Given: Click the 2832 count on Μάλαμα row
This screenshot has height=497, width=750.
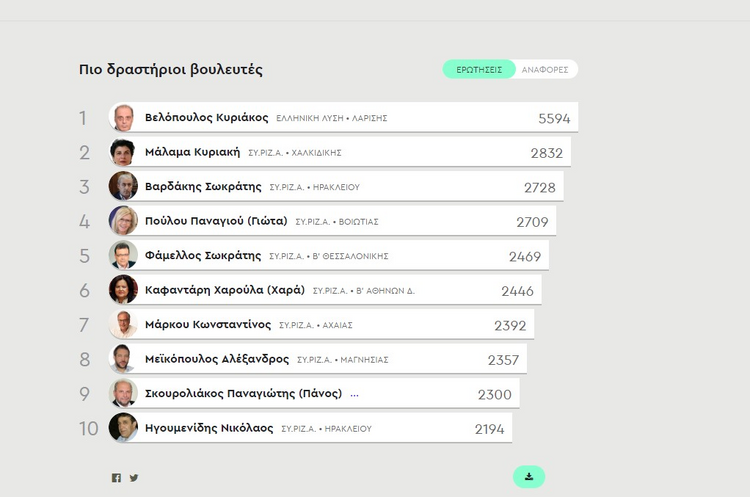Looking at the screenshot, I should coord(546,153).
